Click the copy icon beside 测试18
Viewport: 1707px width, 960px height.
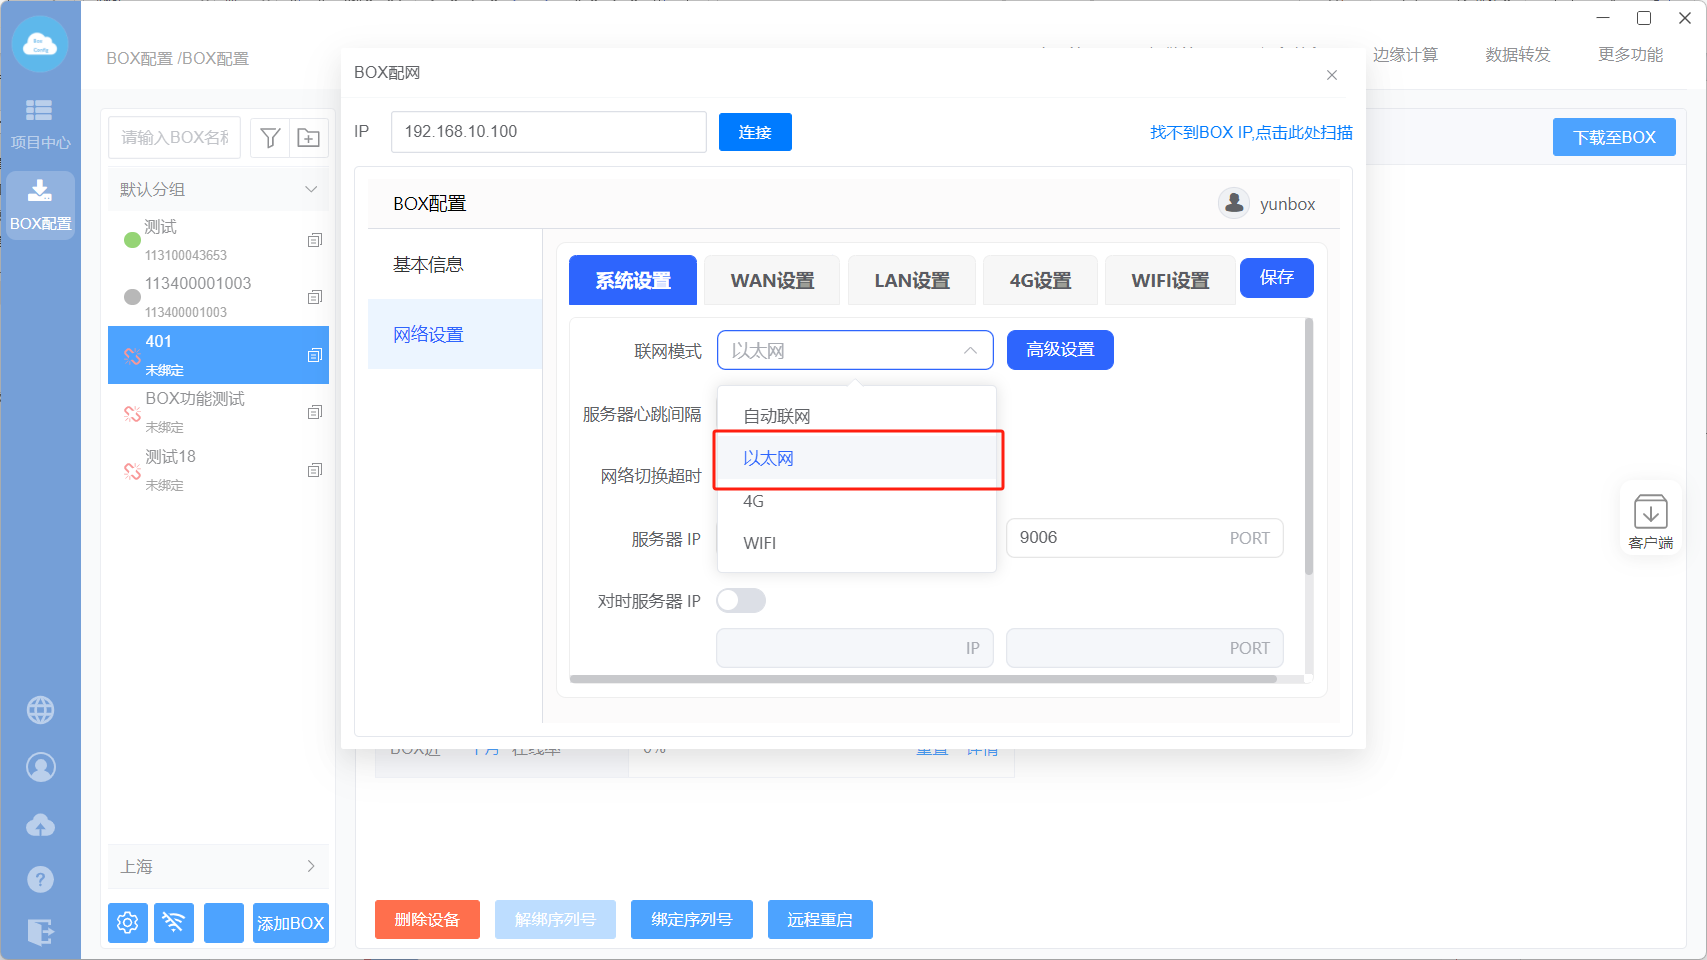click(315, 470)
